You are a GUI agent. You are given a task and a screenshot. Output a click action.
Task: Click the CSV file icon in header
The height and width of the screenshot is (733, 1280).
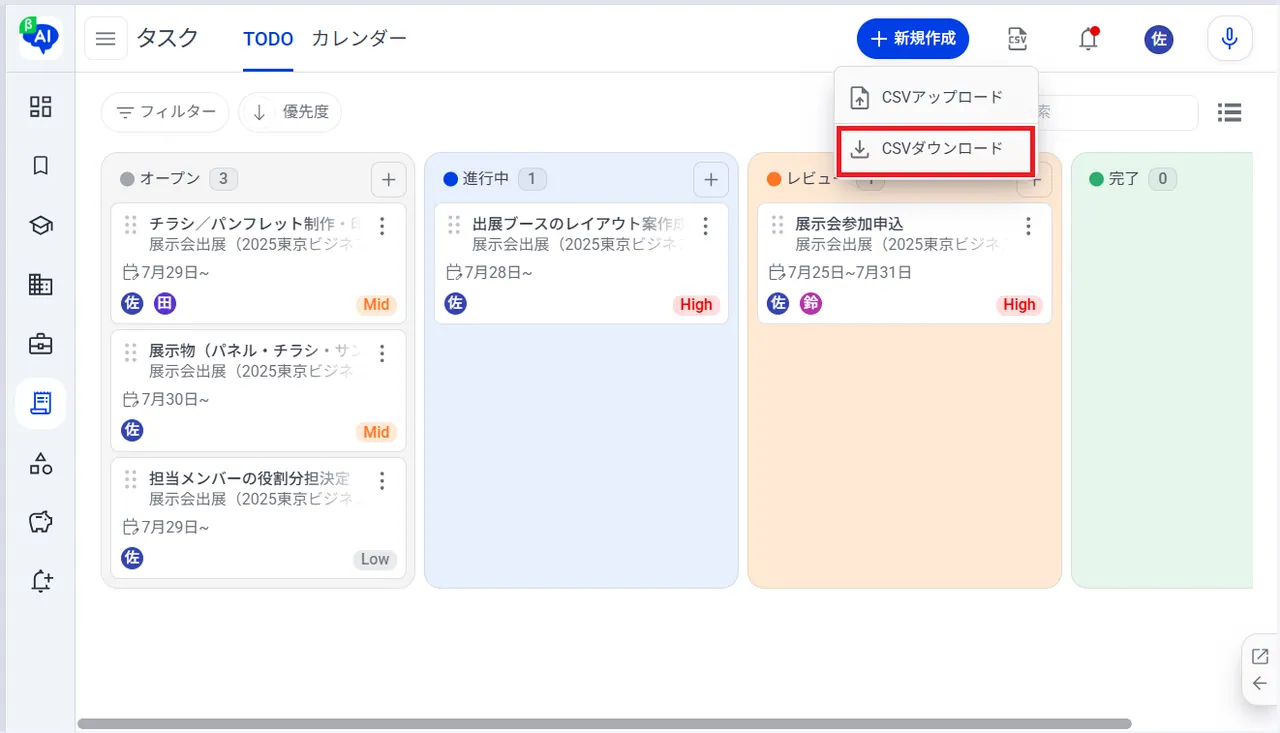[1017, 39]
